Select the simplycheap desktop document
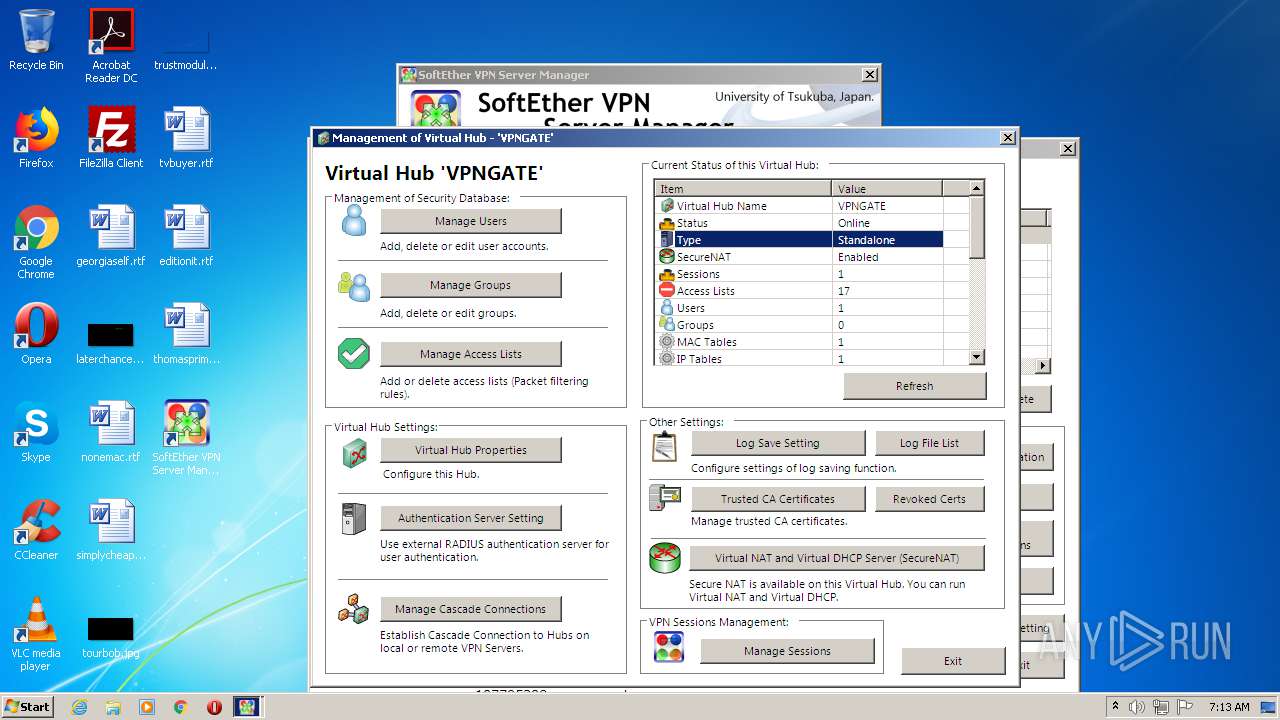 pos(111,530)
